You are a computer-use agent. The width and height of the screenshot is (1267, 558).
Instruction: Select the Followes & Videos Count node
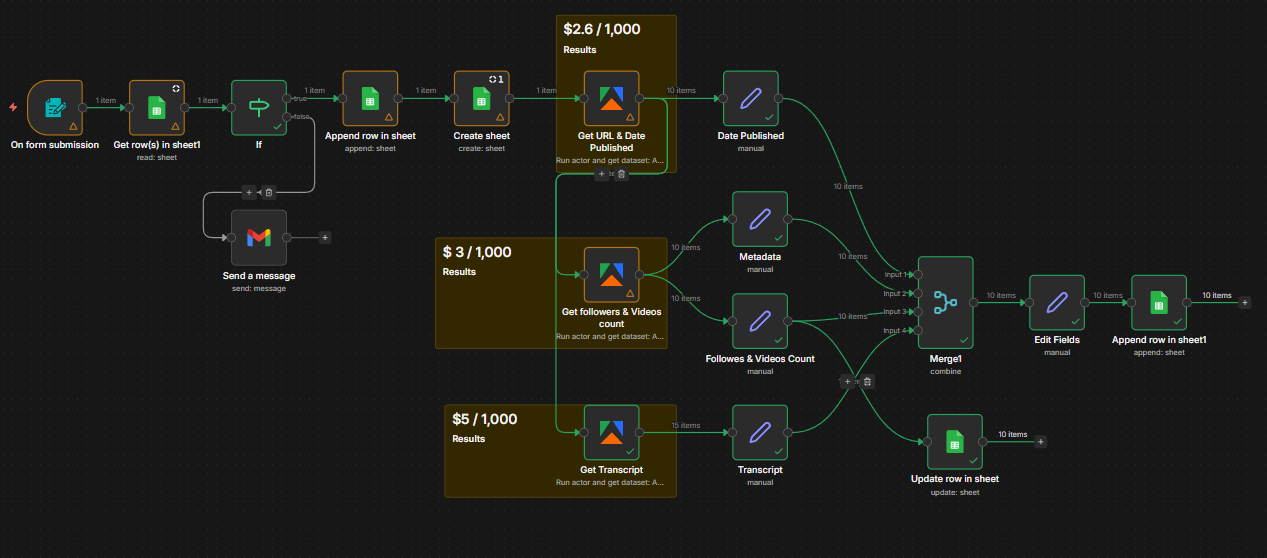760,321
